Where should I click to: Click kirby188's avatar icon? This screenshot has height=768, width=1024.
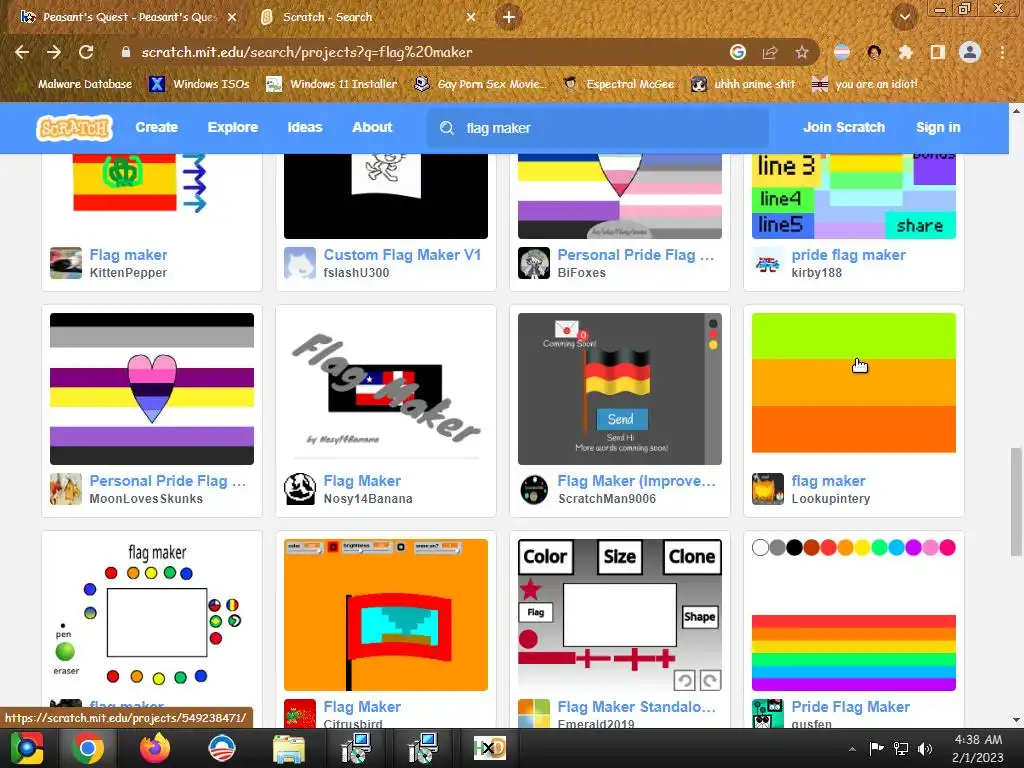tap(768, 263)
